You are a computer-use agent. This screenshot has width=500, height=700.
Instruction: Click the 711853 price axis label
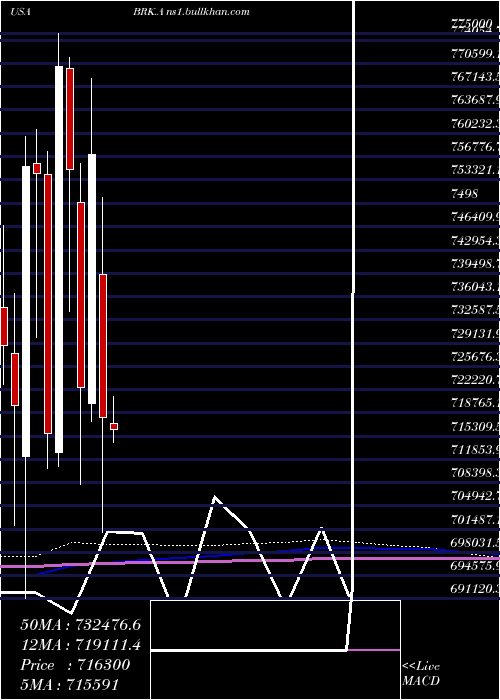pos(475,449)
